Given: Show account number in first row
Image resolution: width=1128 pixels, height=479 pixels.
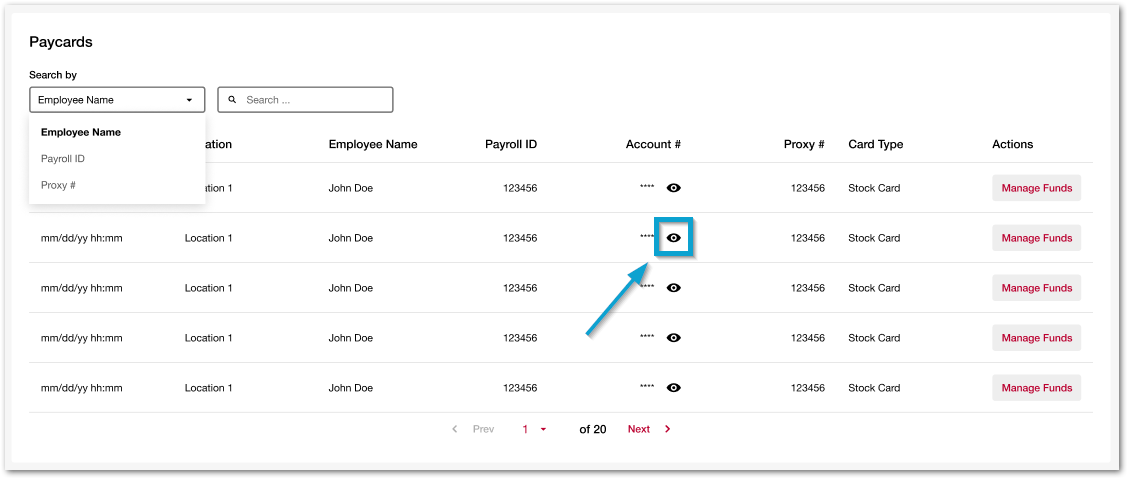Looking at the screenshot, I should (674, 188).
